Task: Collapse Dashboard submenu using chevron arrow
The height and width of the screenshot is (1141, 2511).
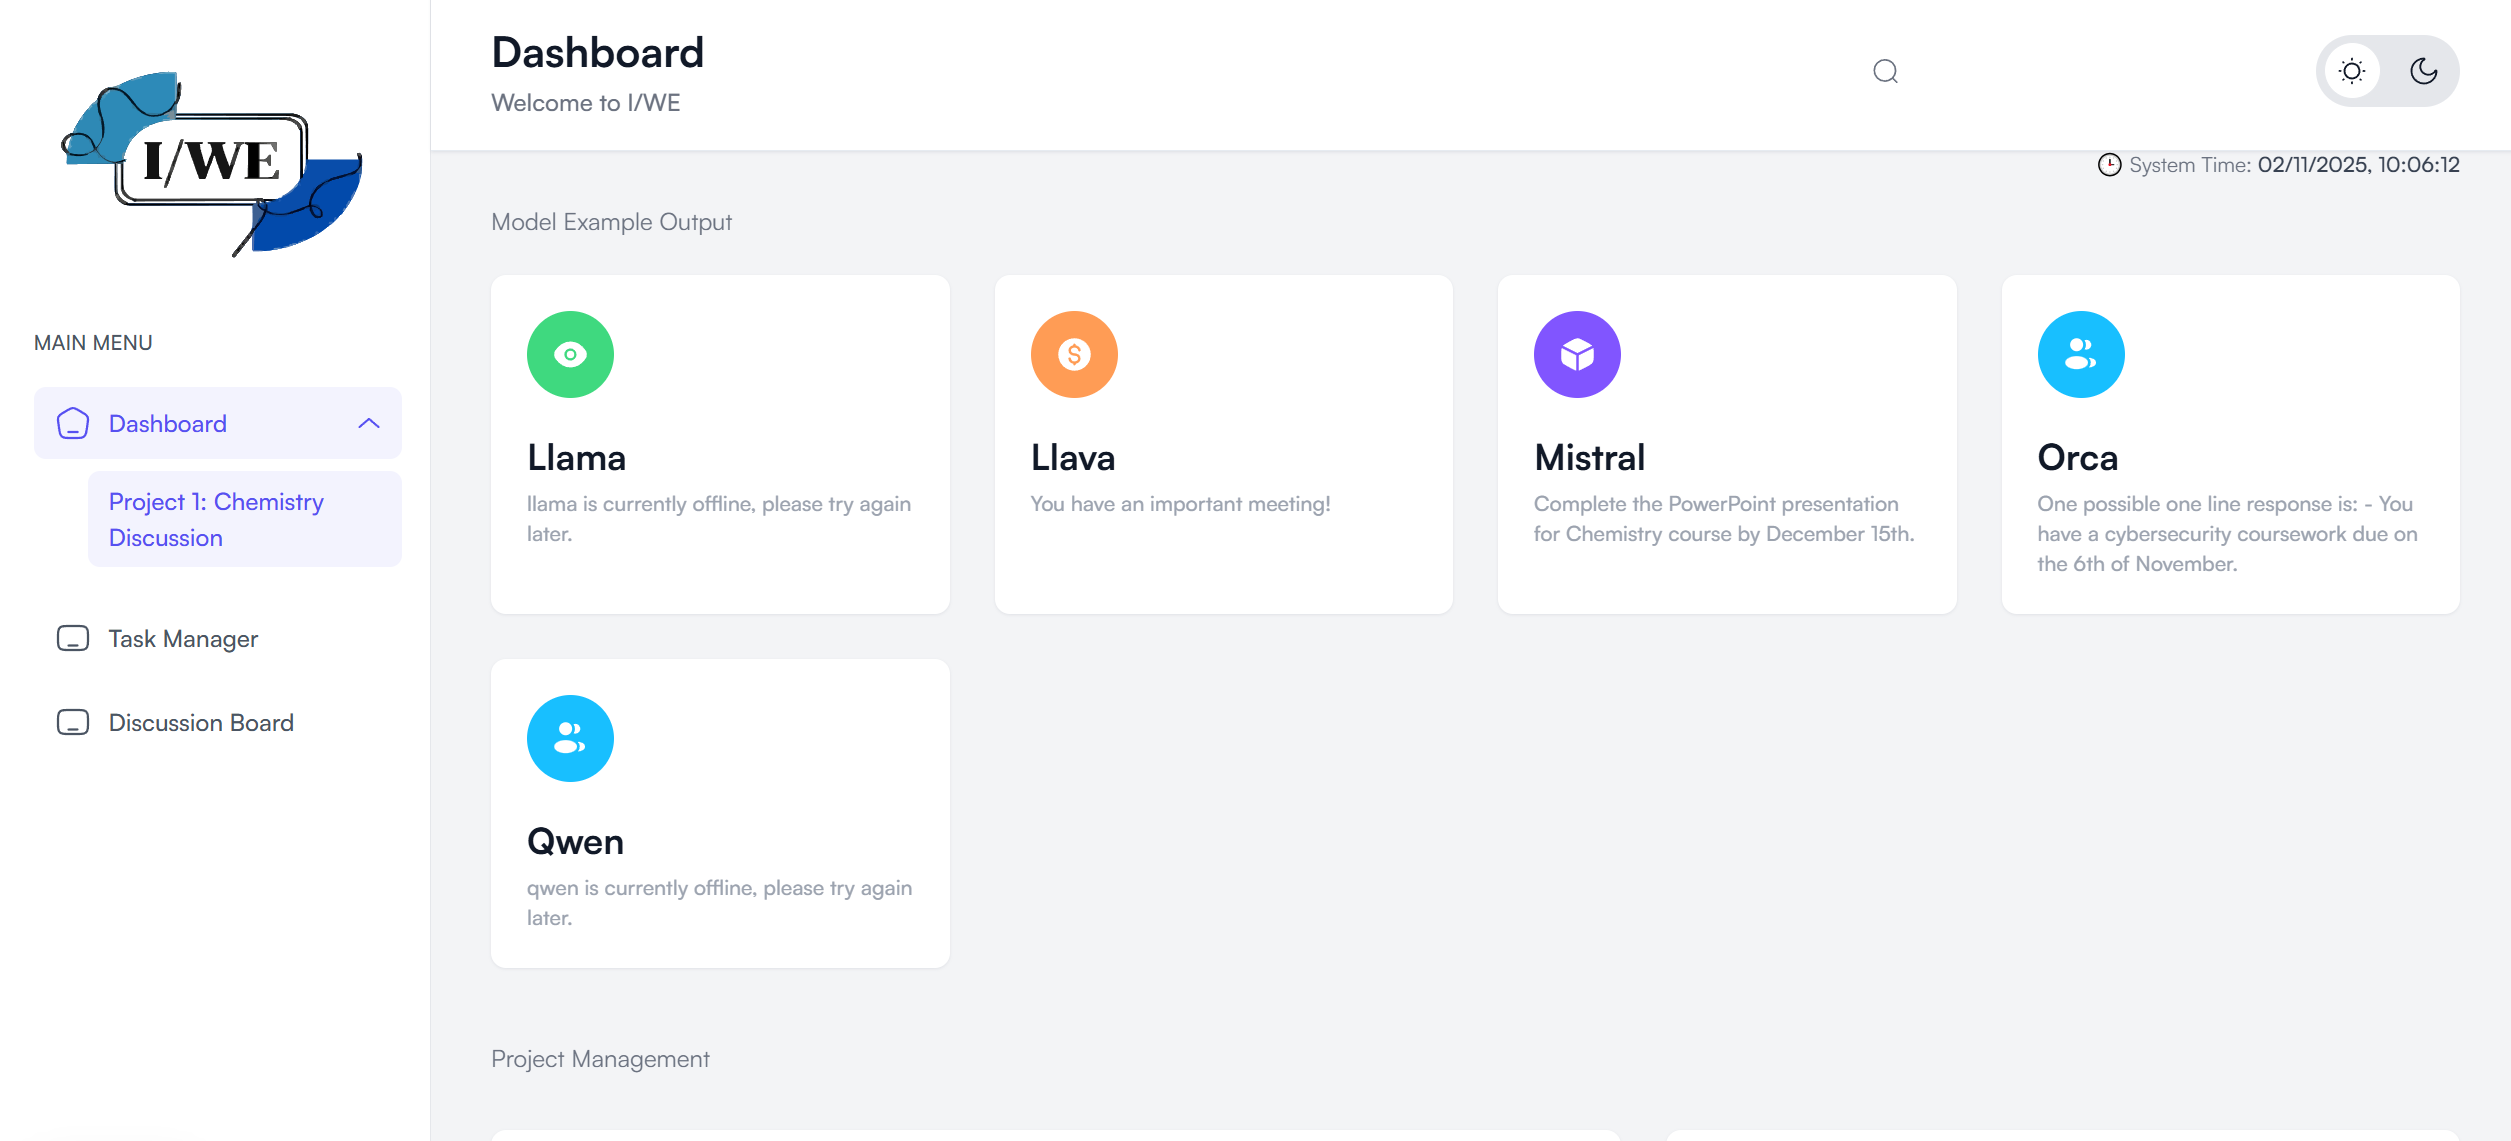Action: (369, 423)
